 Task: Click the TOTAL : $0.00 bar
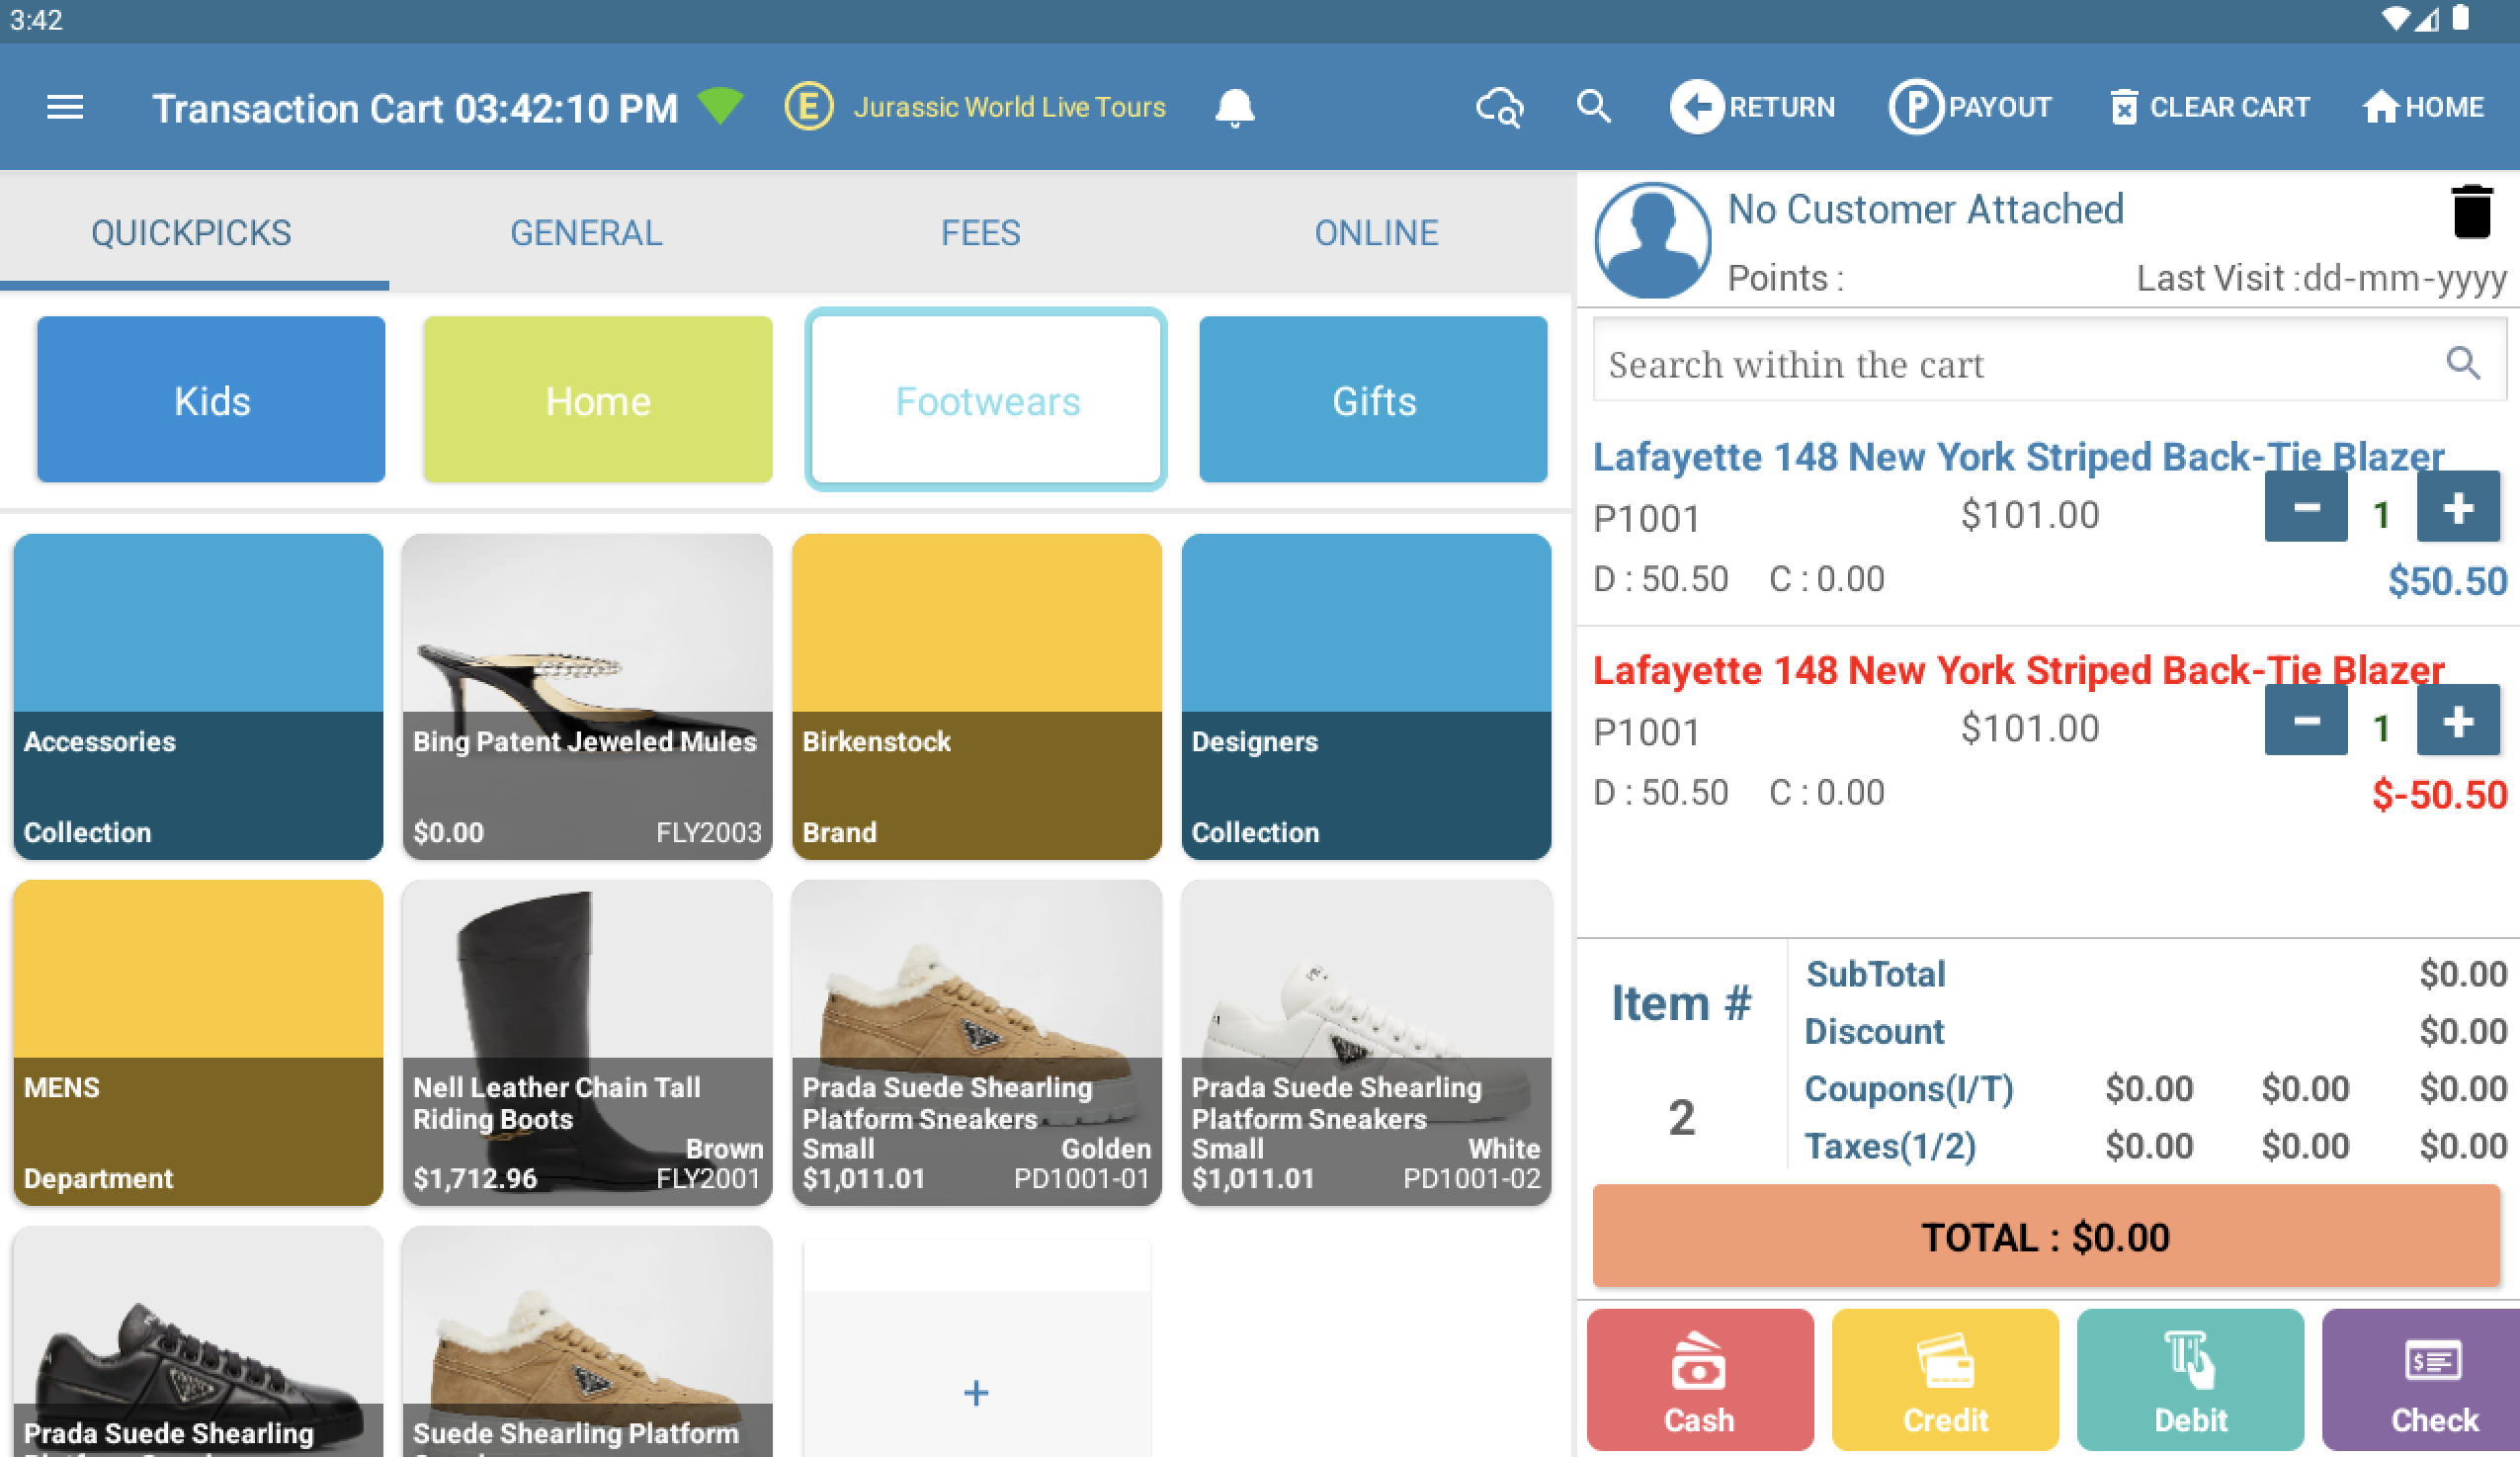click(x=2046, y=1236)
